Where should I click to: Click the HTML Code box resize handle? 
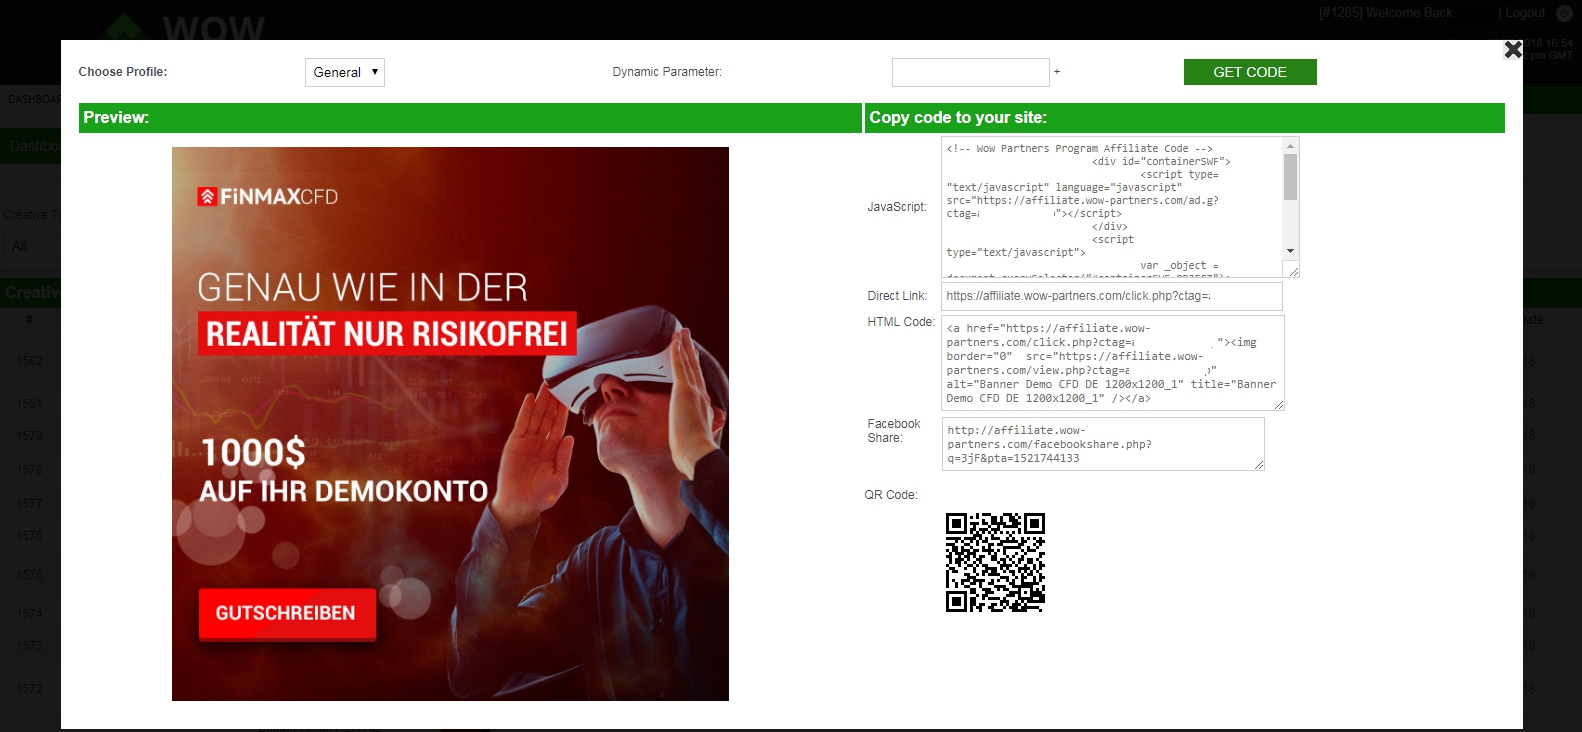[1278, 404]
